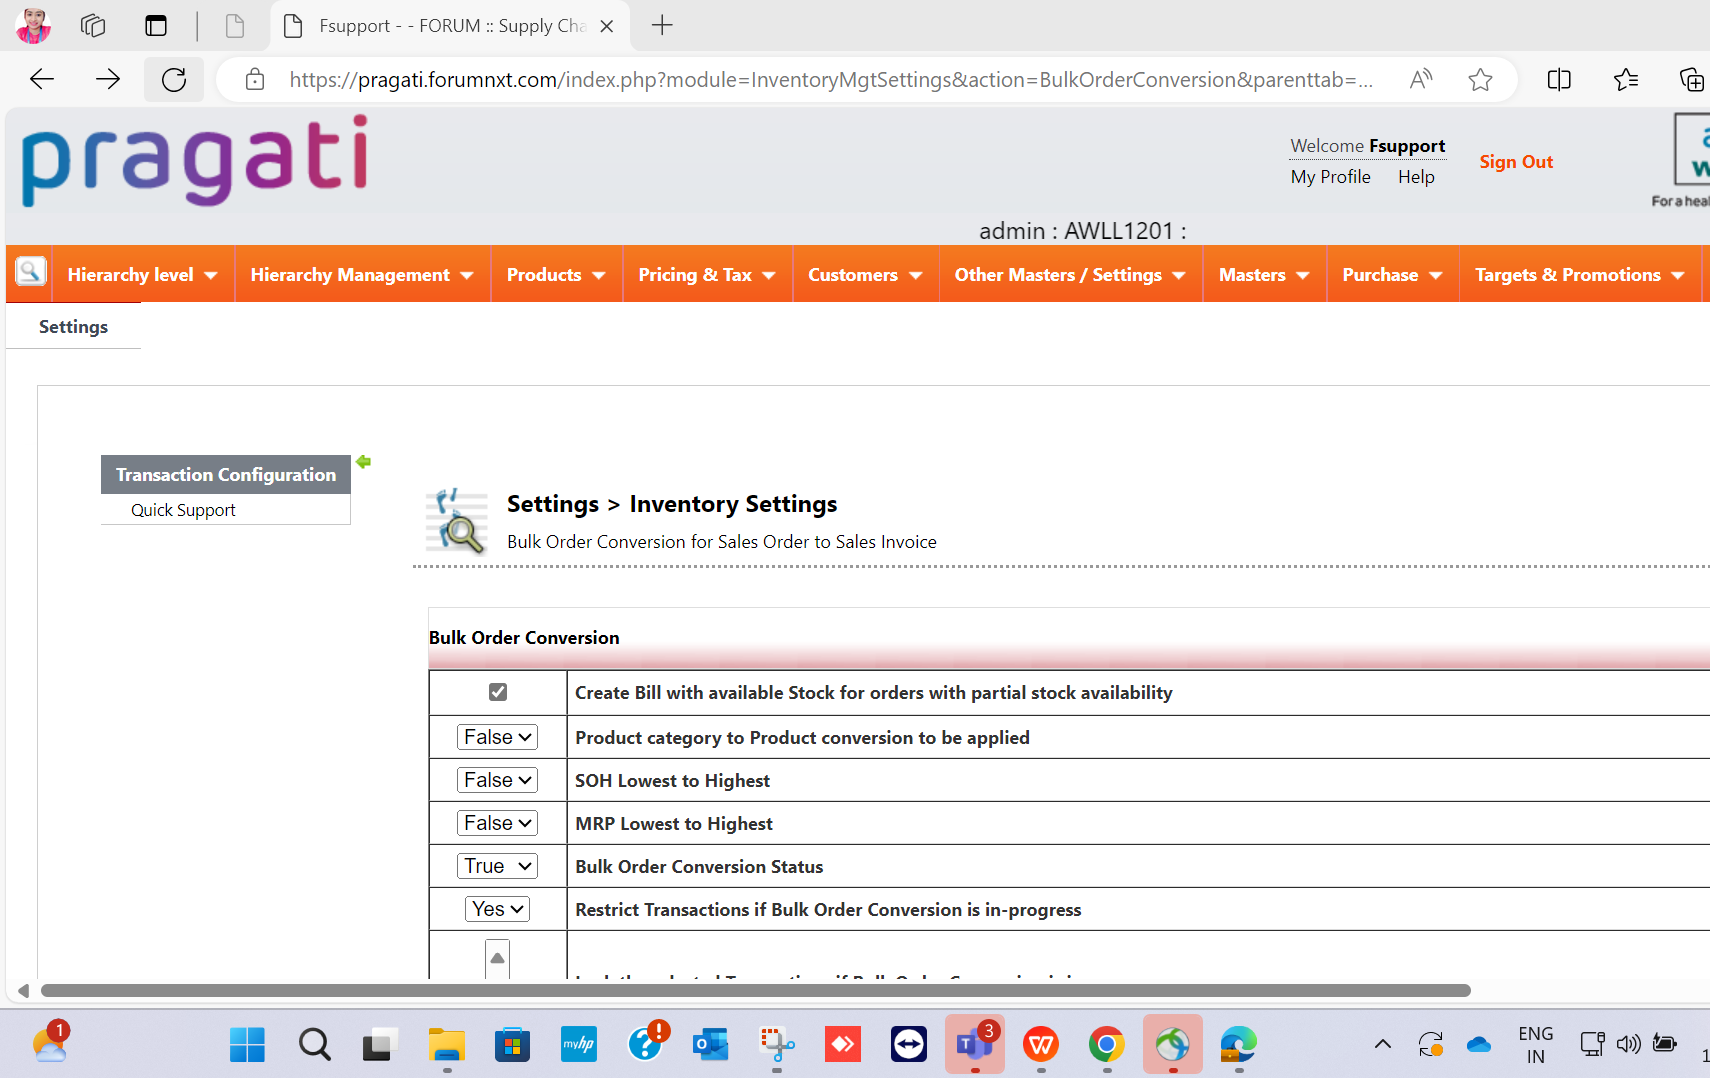The height and width of the screenshot is (1078, 1710).
Task: Open a new browser tab with plus icon
Action: [662, 26]
